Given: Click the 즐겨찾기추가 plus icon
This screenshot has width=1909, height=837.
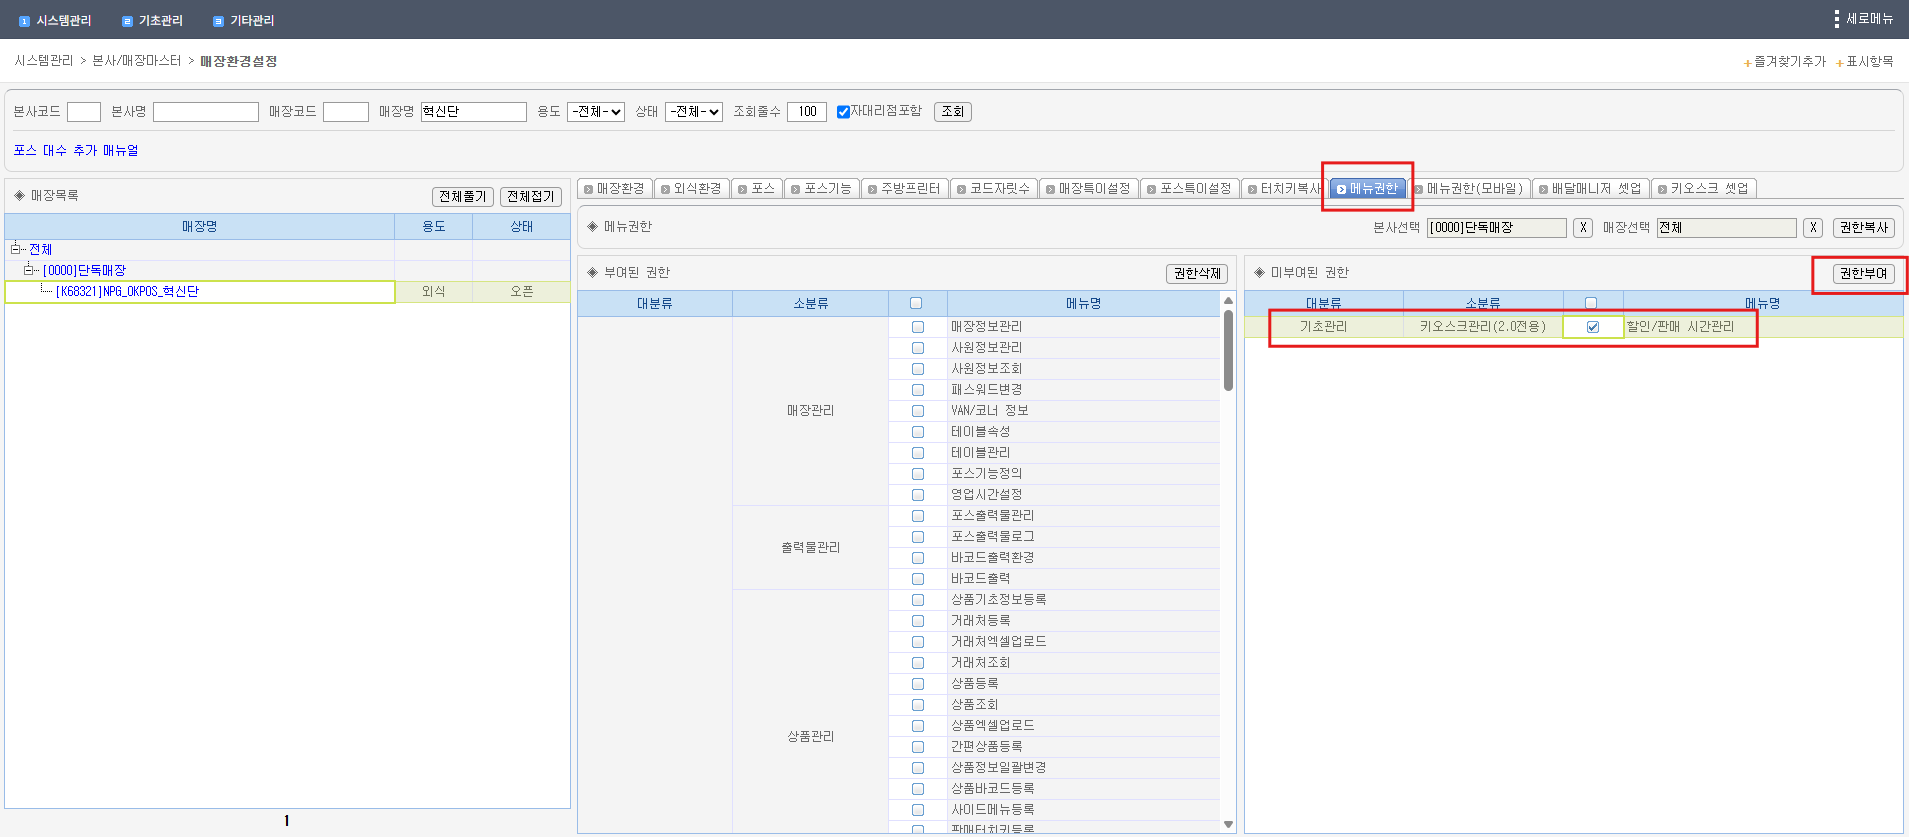Looking at the screenshot, I should (1747, 63).
